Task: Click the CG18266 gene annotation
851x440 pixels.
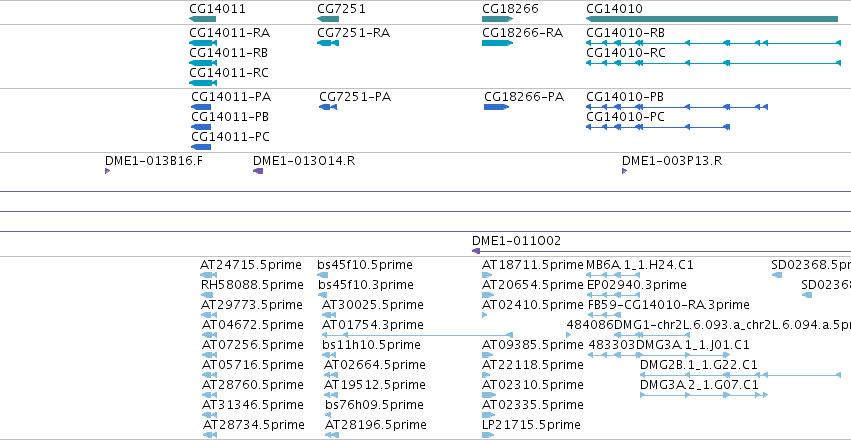Action: [x=497, y=19]
